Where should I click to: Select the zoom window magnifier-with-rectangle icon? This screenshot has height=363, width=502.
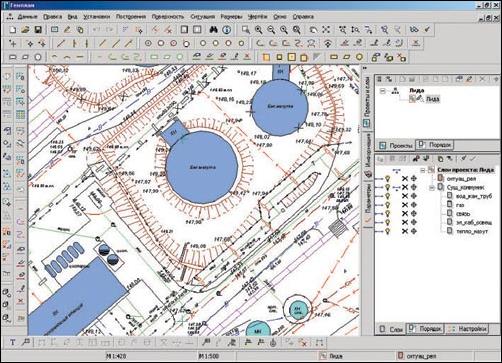(x=246, y=30)
